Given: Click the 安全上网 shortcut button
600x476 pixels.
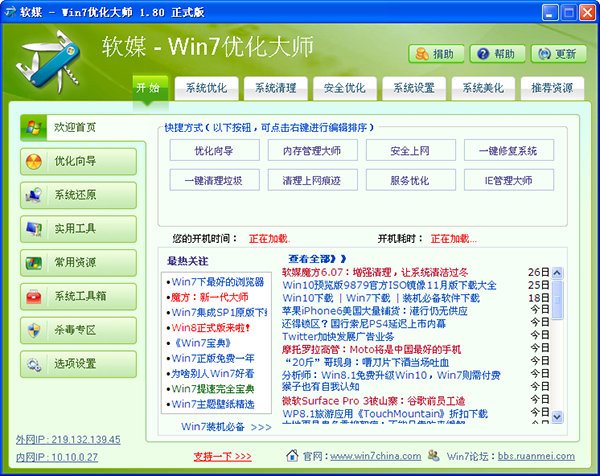Looking at the screenshot, I should (411, 150).
